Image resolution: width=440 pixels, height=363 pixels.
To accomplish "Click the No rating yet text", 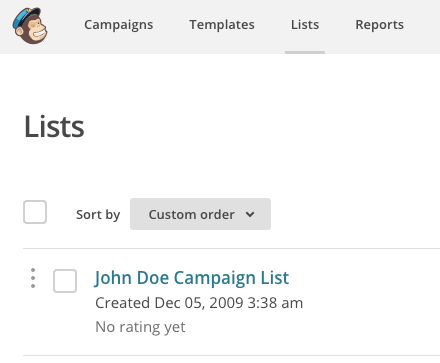I will coord(140,327).
